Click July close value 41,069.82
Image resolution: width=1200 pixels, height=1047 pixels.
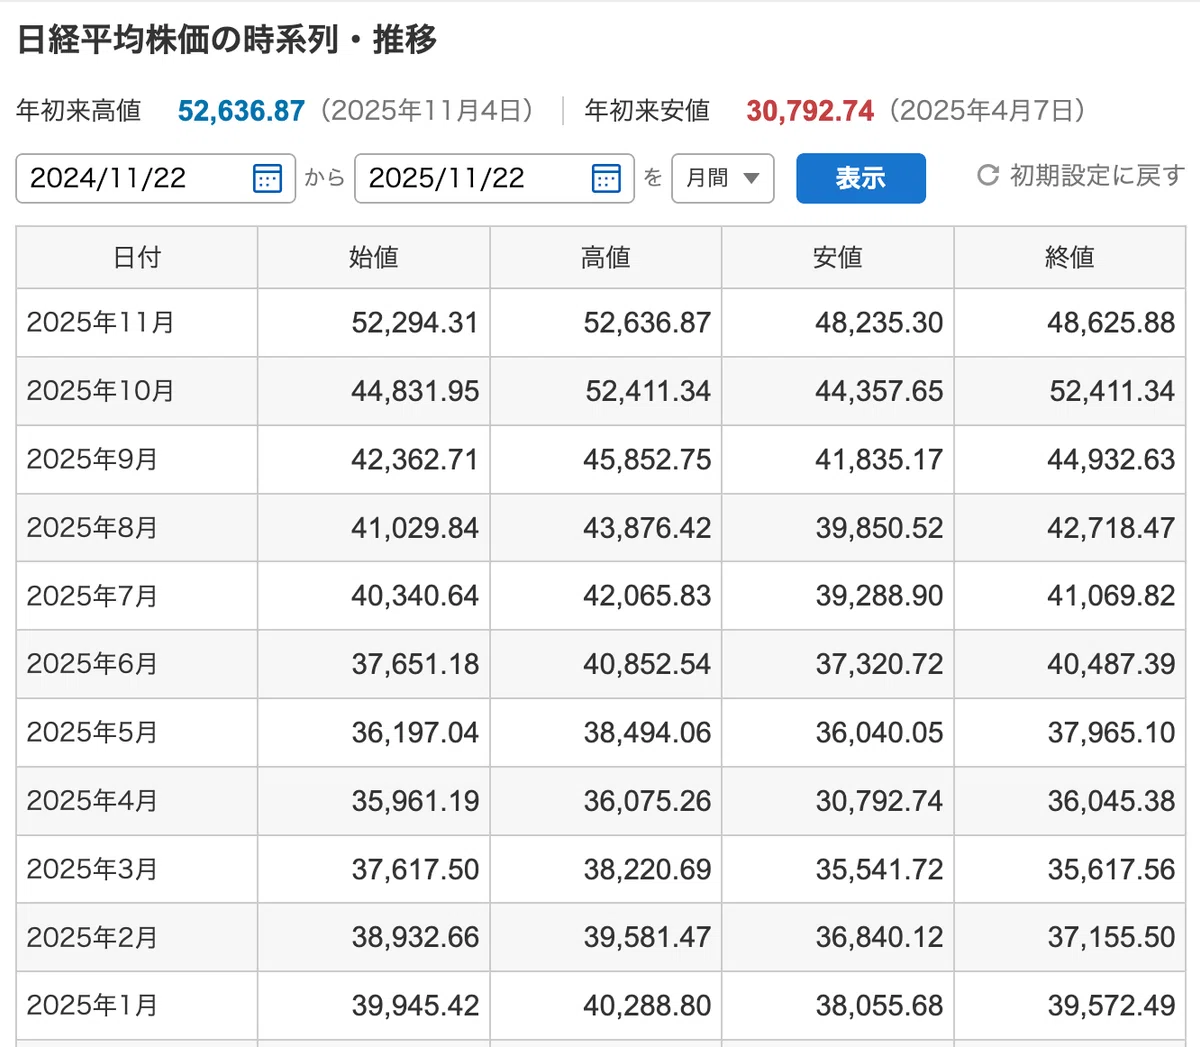click(1111, 596)
